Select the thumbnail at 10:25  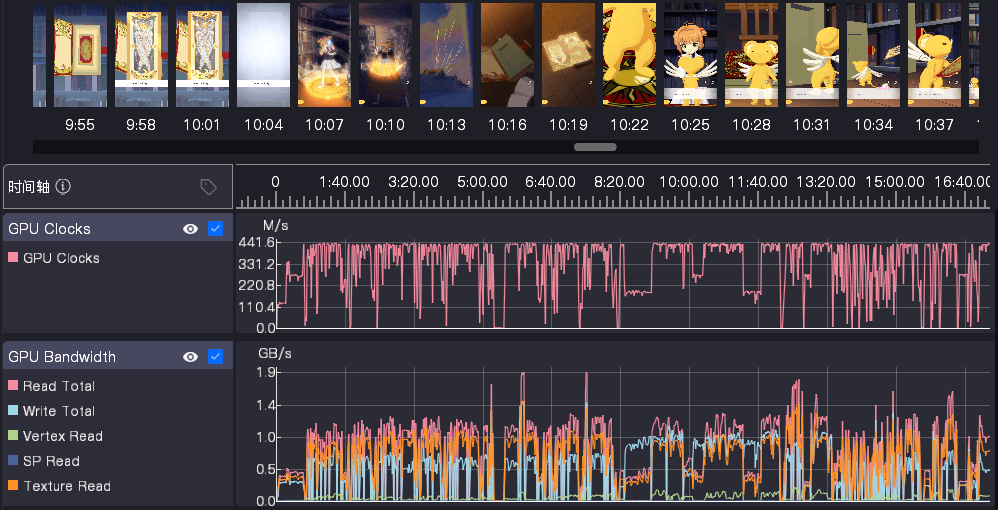pos(690,55)
